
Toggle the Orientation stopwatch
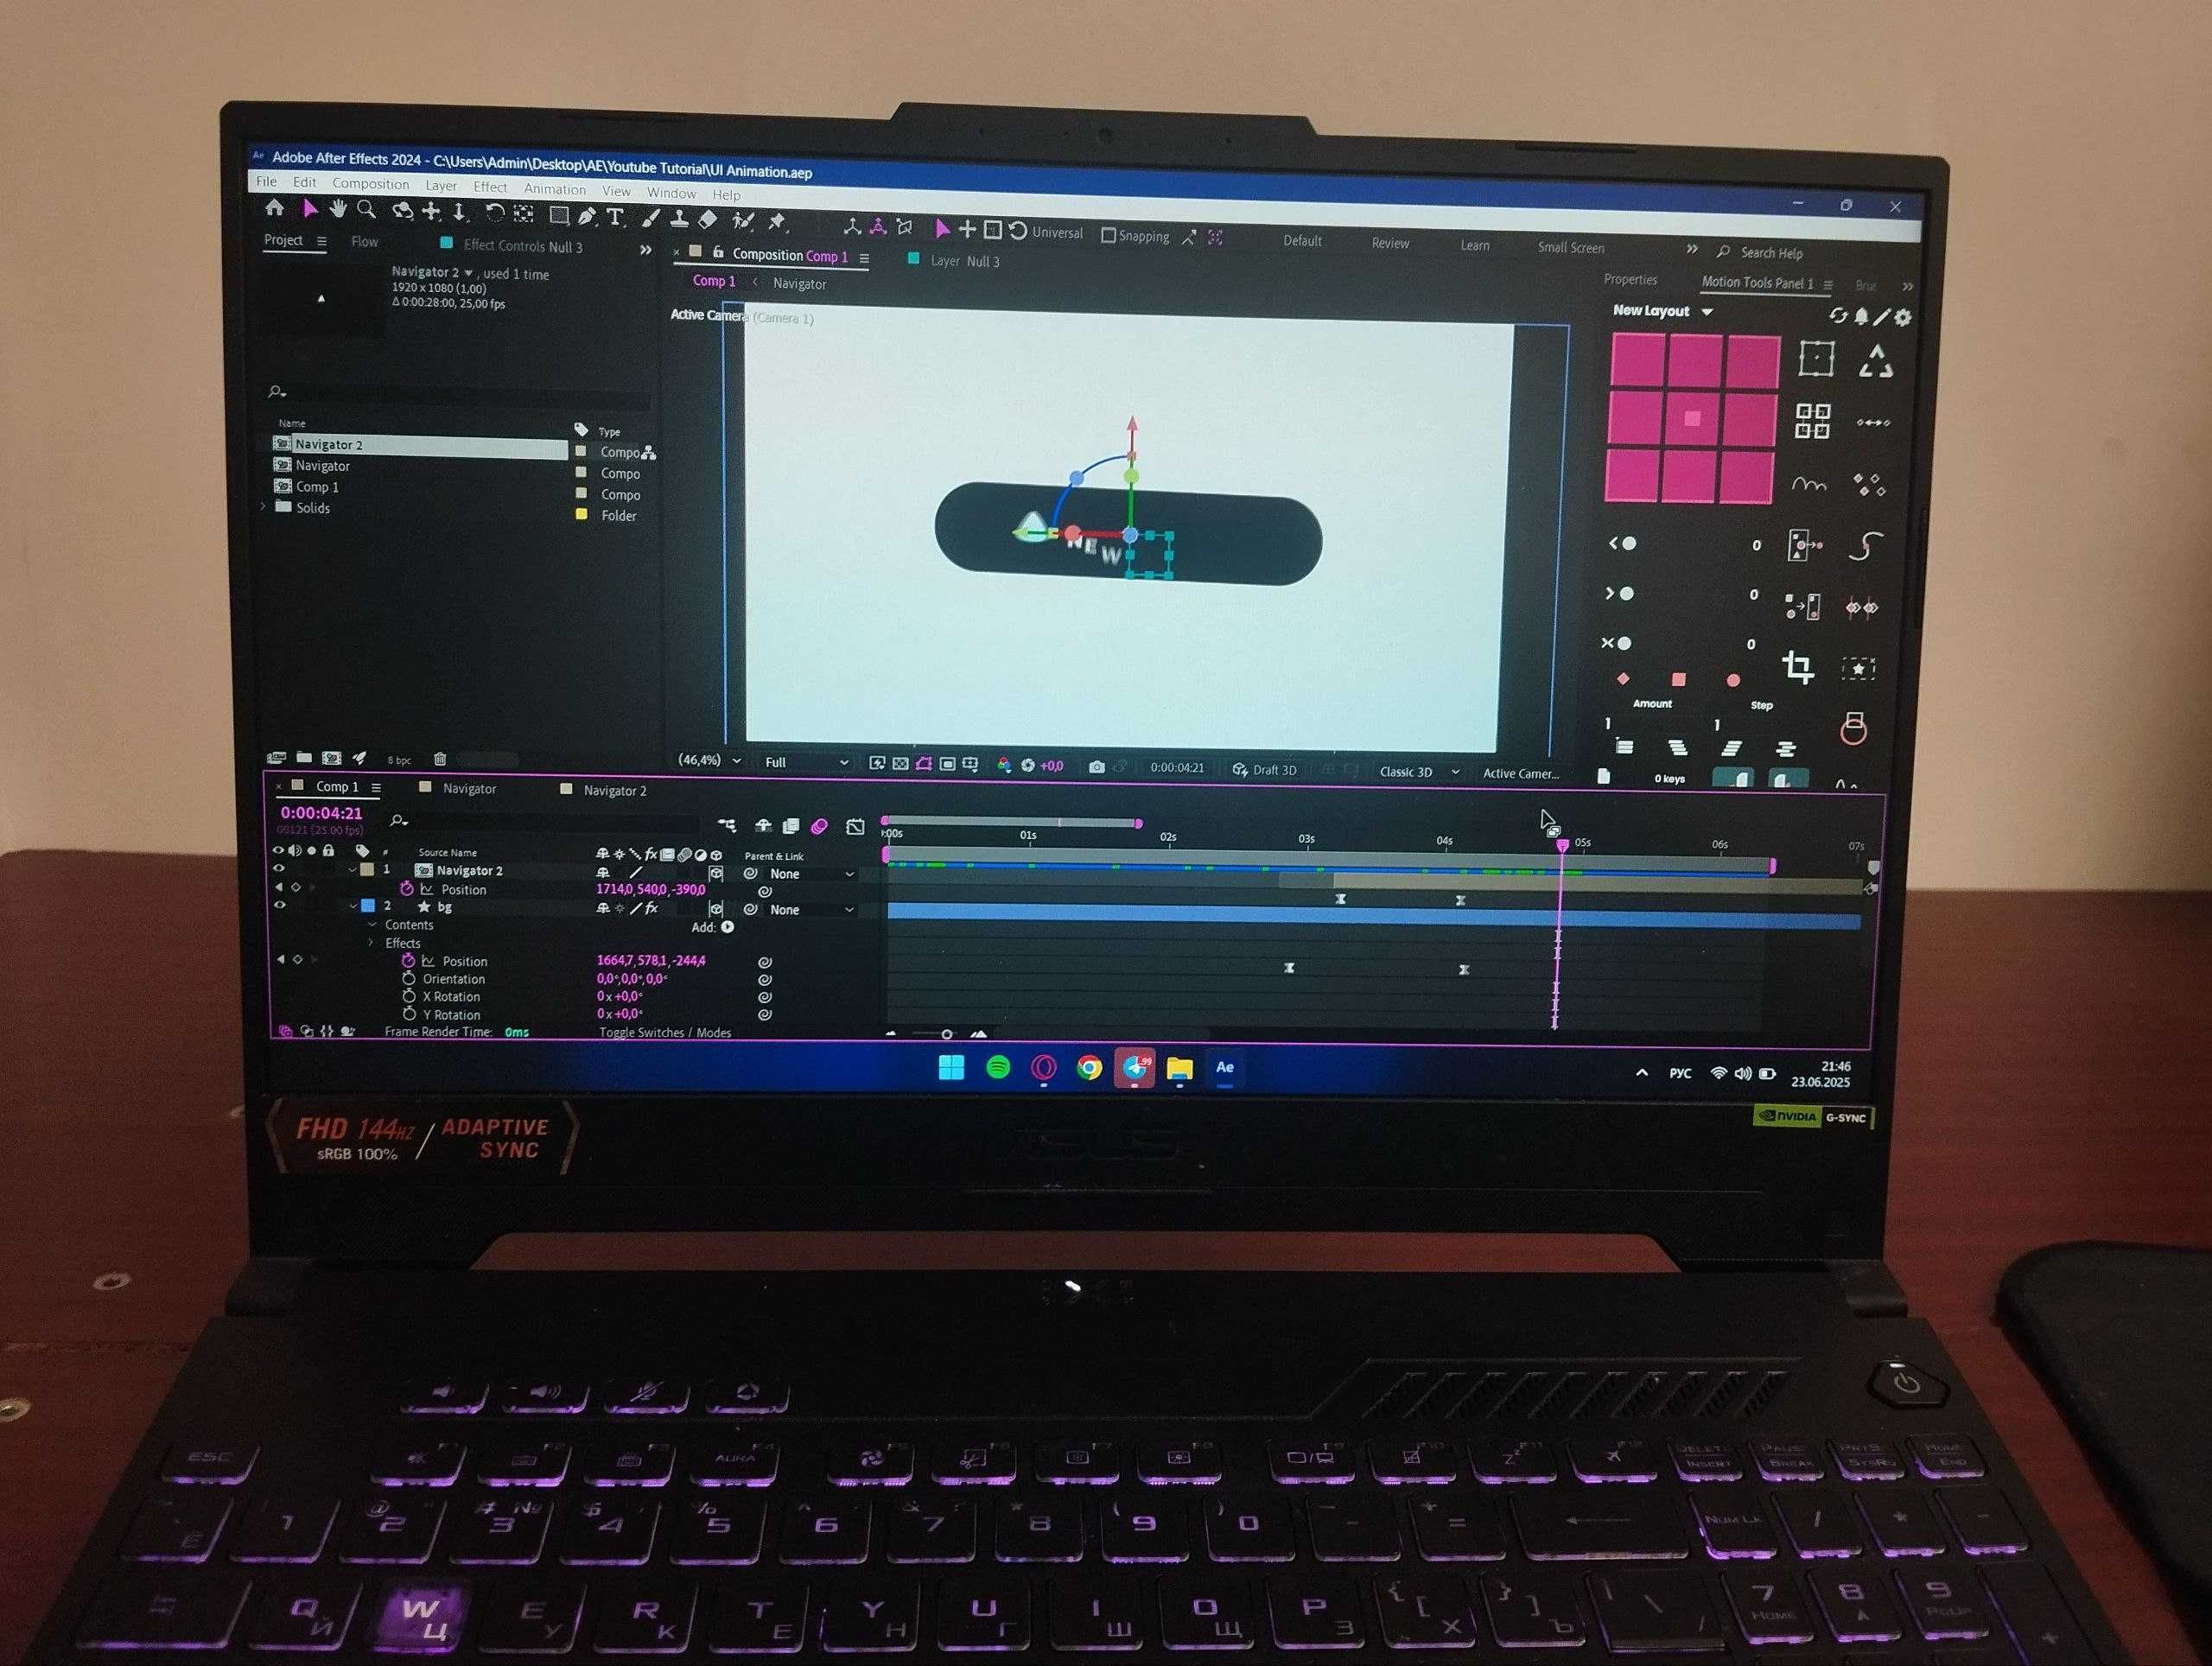click(409, 978)
